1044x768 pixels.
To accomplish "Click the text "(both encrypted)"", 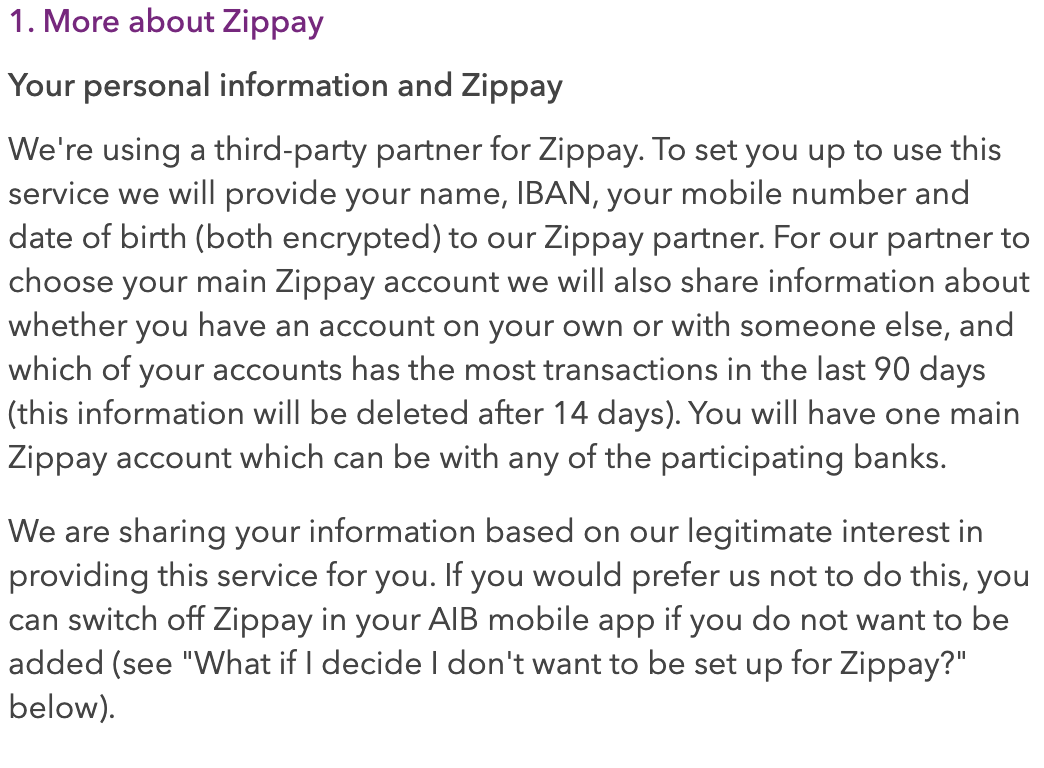I will click(318, 238).
